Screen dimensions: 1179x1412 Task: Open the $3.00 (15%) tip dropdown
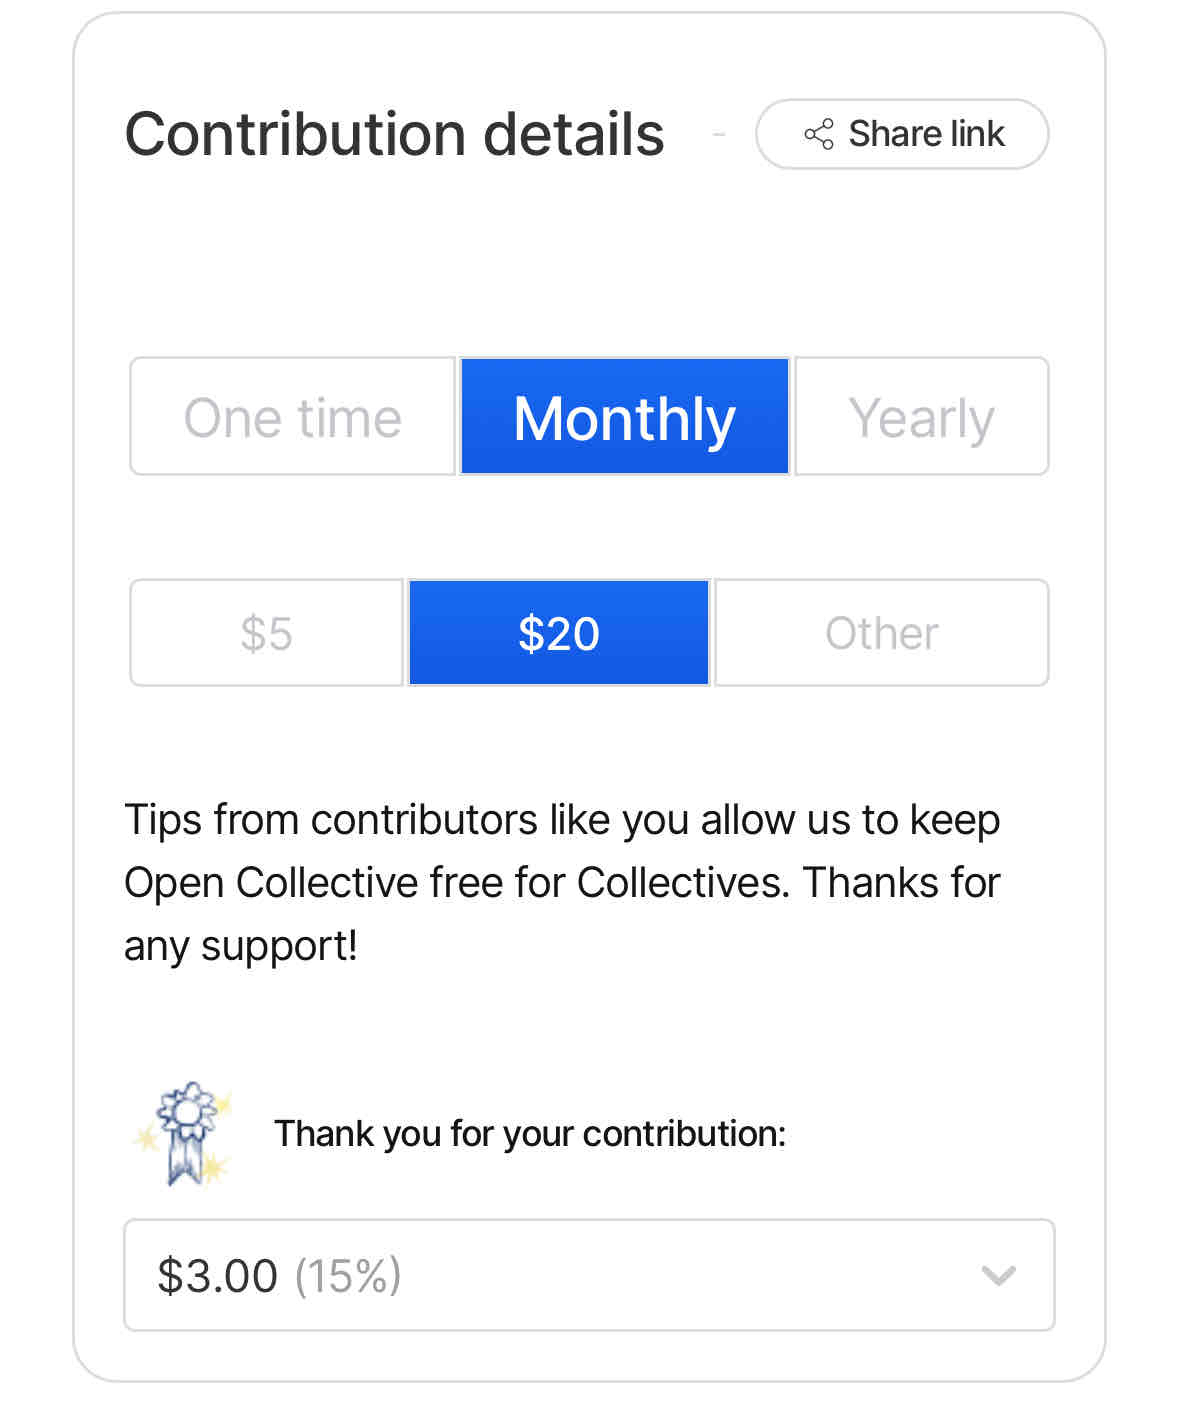589,1275
